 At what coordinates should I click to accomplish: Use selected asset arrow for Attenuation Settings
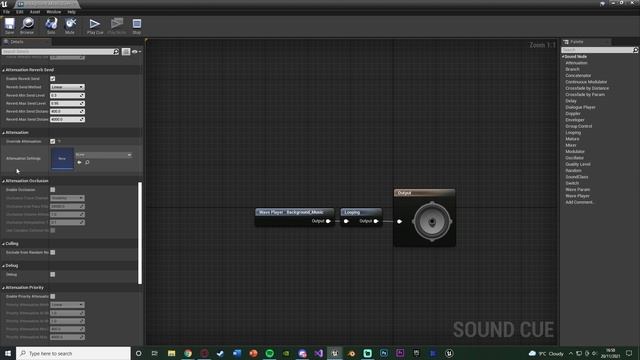pyautogui.click(x=79, y=162)
